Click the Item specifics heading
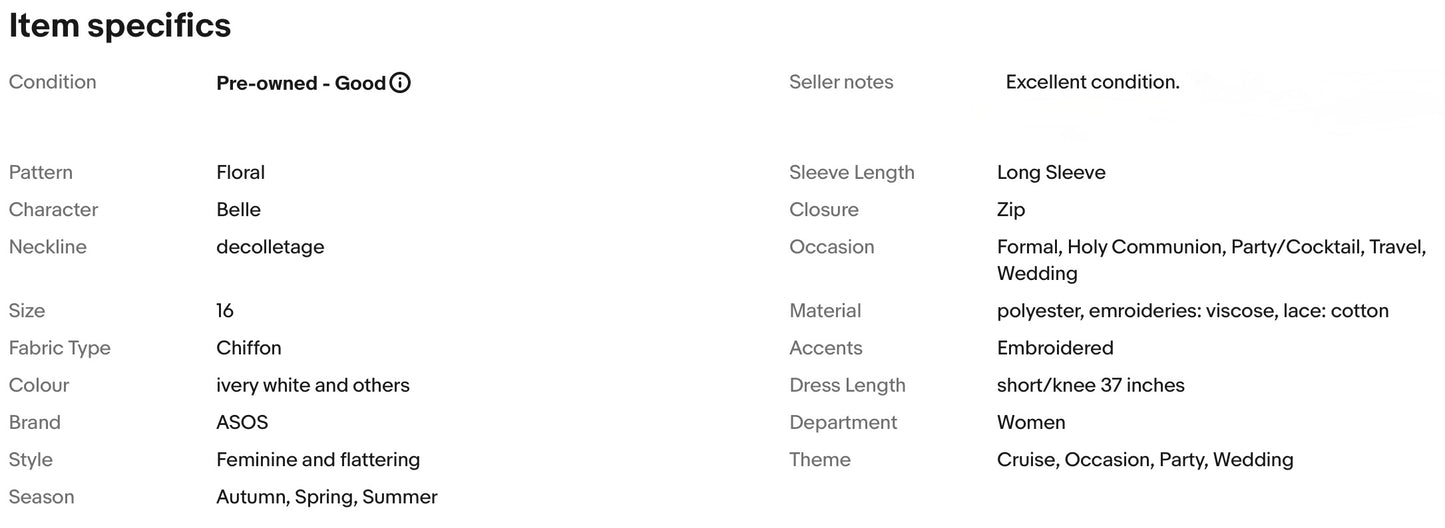Image resolution: width=1445 pixels, height=528 pixels. coord(120,26)
